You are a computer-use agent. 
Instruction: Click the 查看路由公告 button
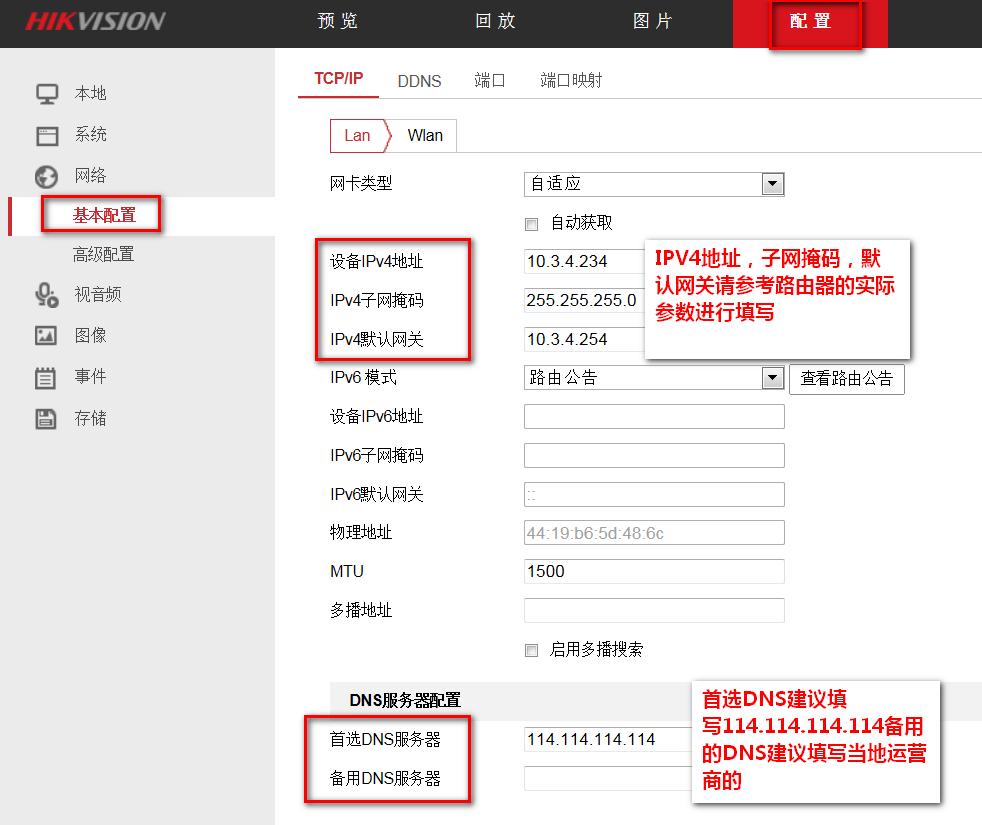coord(847,379)
